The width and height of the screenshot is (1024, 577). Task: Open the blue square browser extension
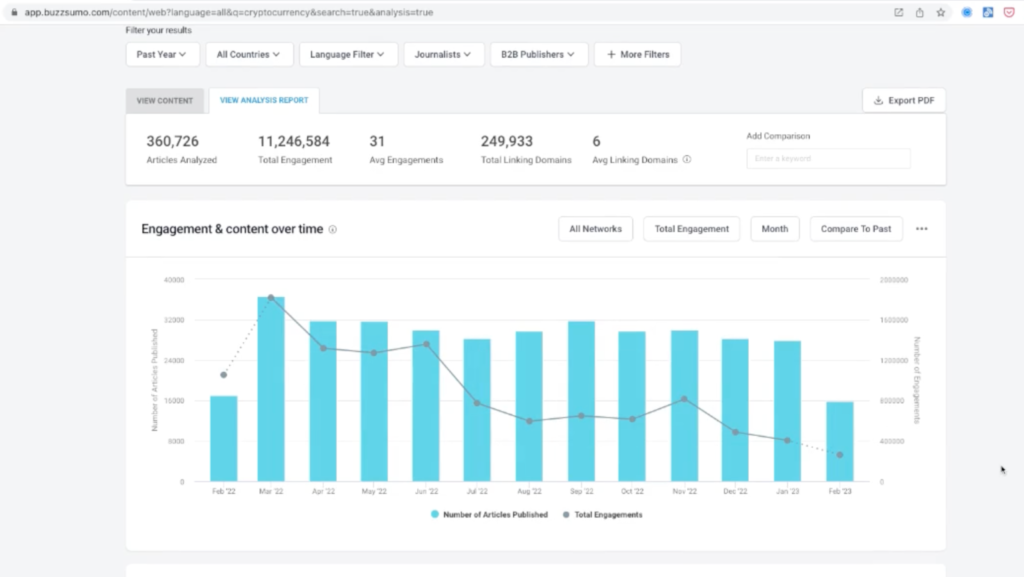[x=987, y=12]
